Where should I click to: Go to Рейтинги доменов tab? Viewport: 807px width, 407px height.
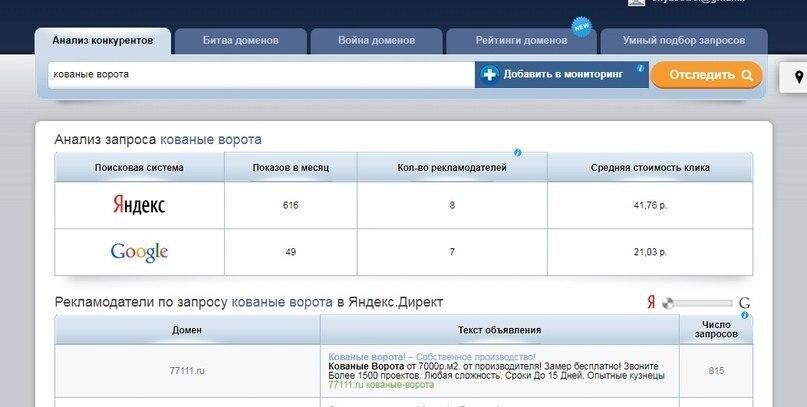point(521,41)
